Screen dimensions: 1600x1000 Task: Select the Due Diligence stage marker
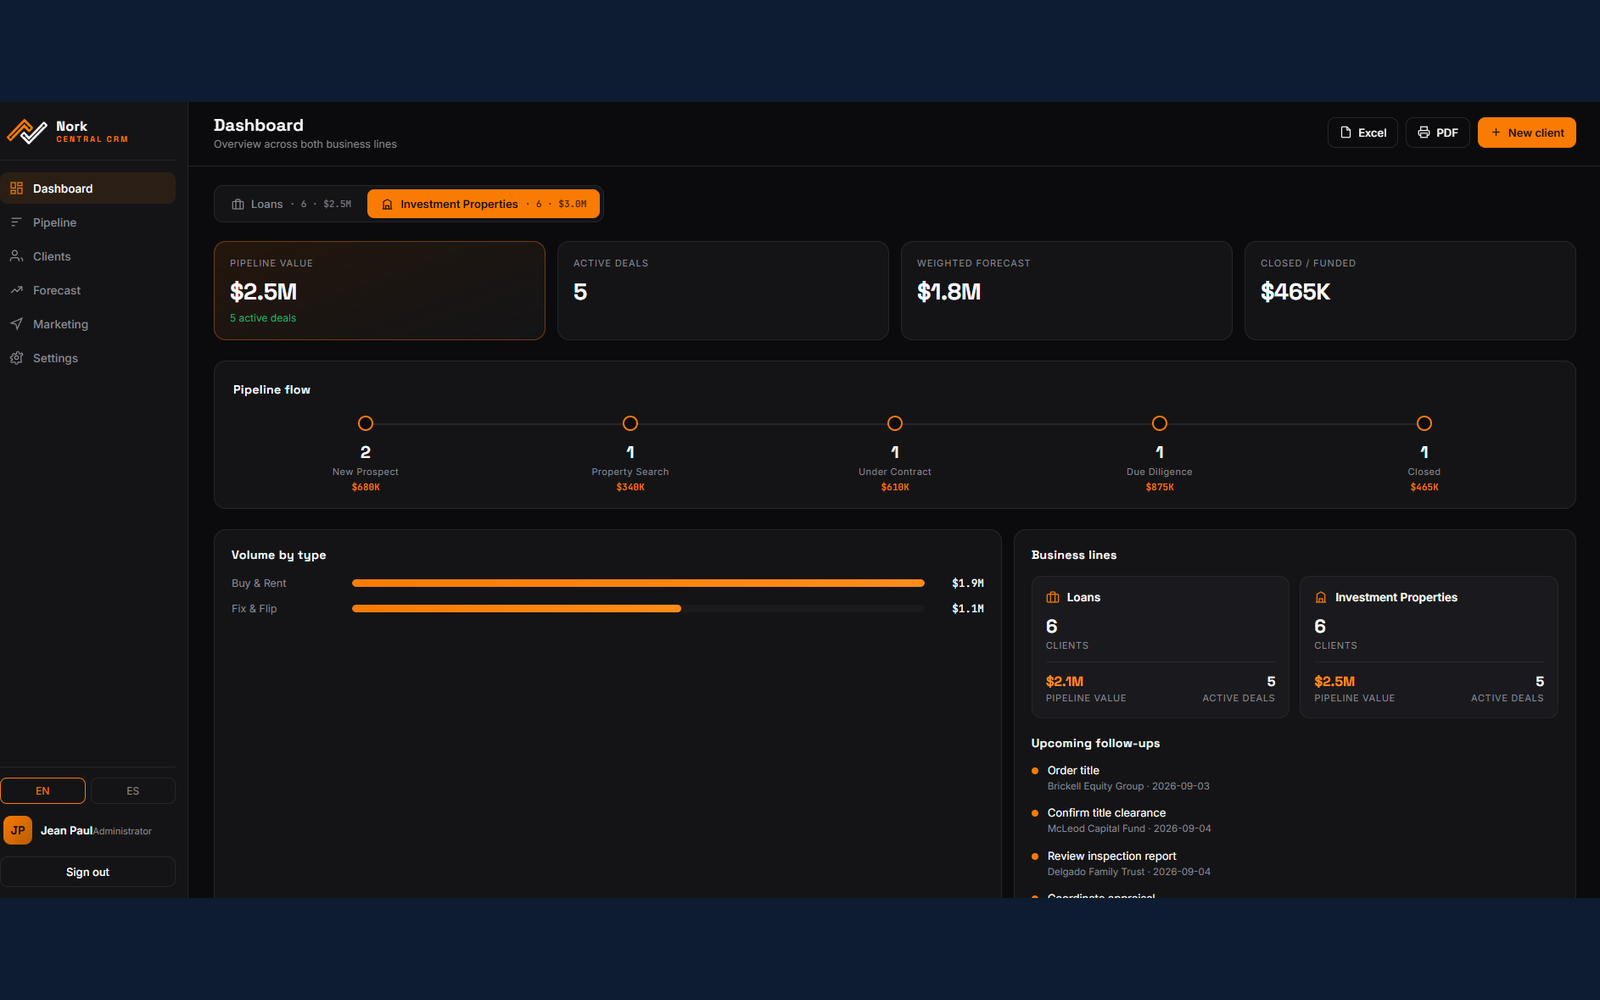tap(1159, 423)
